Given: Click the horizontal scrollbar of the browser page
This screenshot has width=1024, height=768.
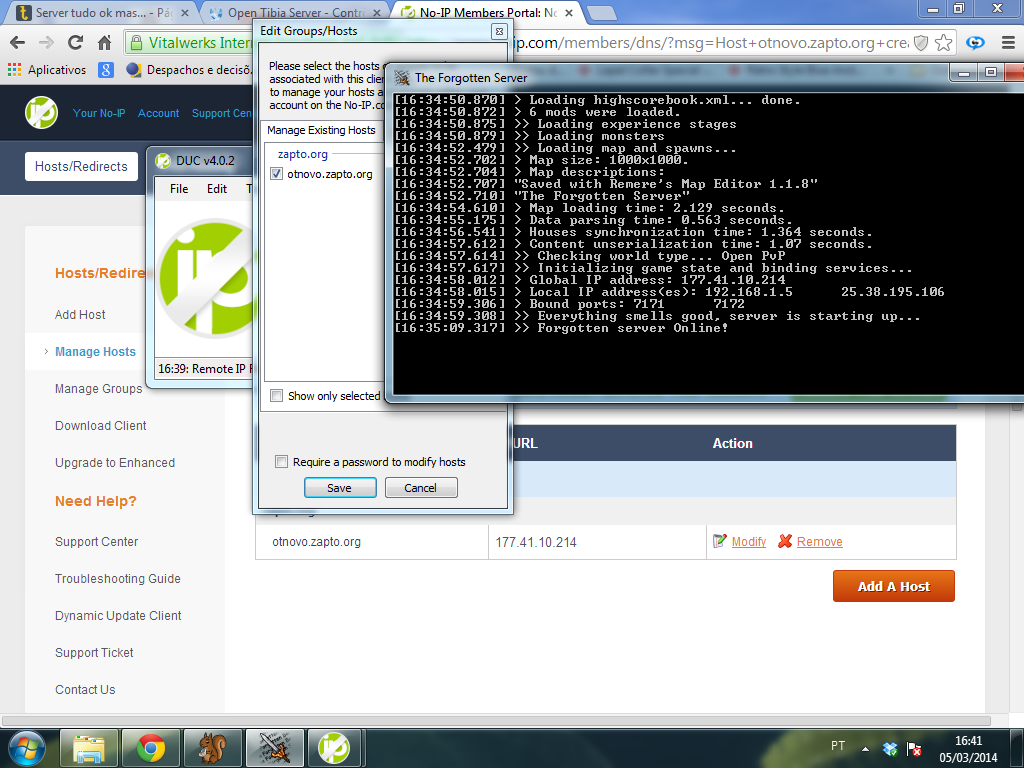Looking at the screenshot, I should click(x=496, y=722).
